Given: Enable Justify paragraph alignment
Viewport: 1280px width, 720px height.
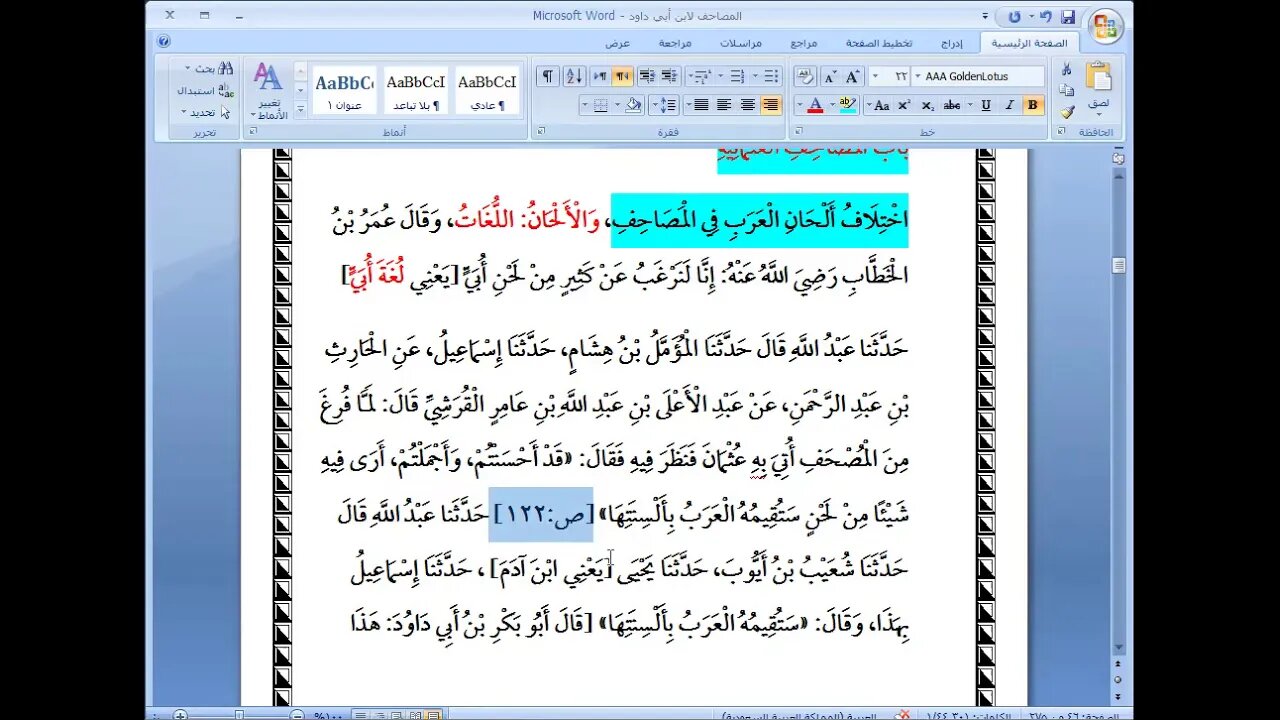Looking at the screenshot, I should 701,105.
